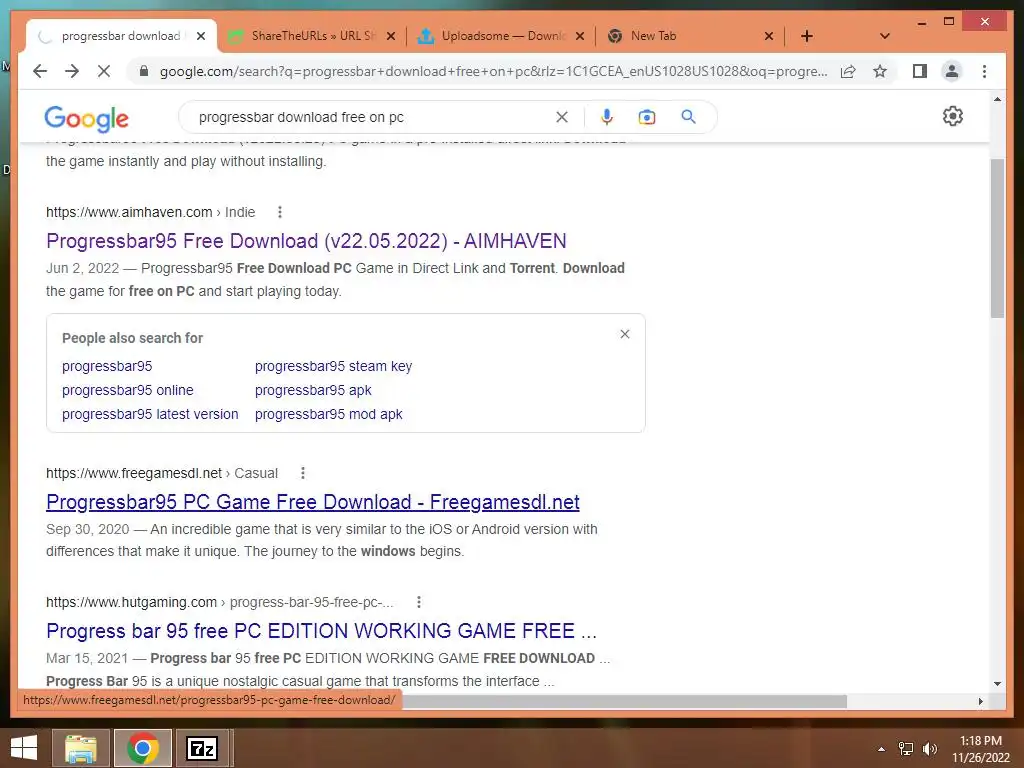
Task: Open 7-Zip from the taskbar
Action: tap(202, 748)
